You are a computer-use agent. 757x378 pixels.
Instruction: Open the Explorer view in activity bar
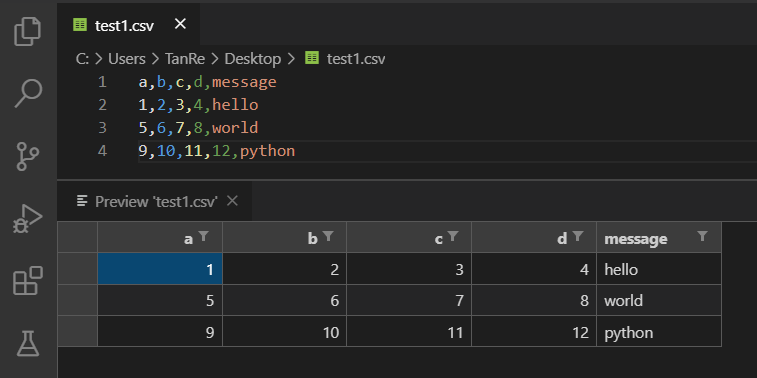coord(28,31)
